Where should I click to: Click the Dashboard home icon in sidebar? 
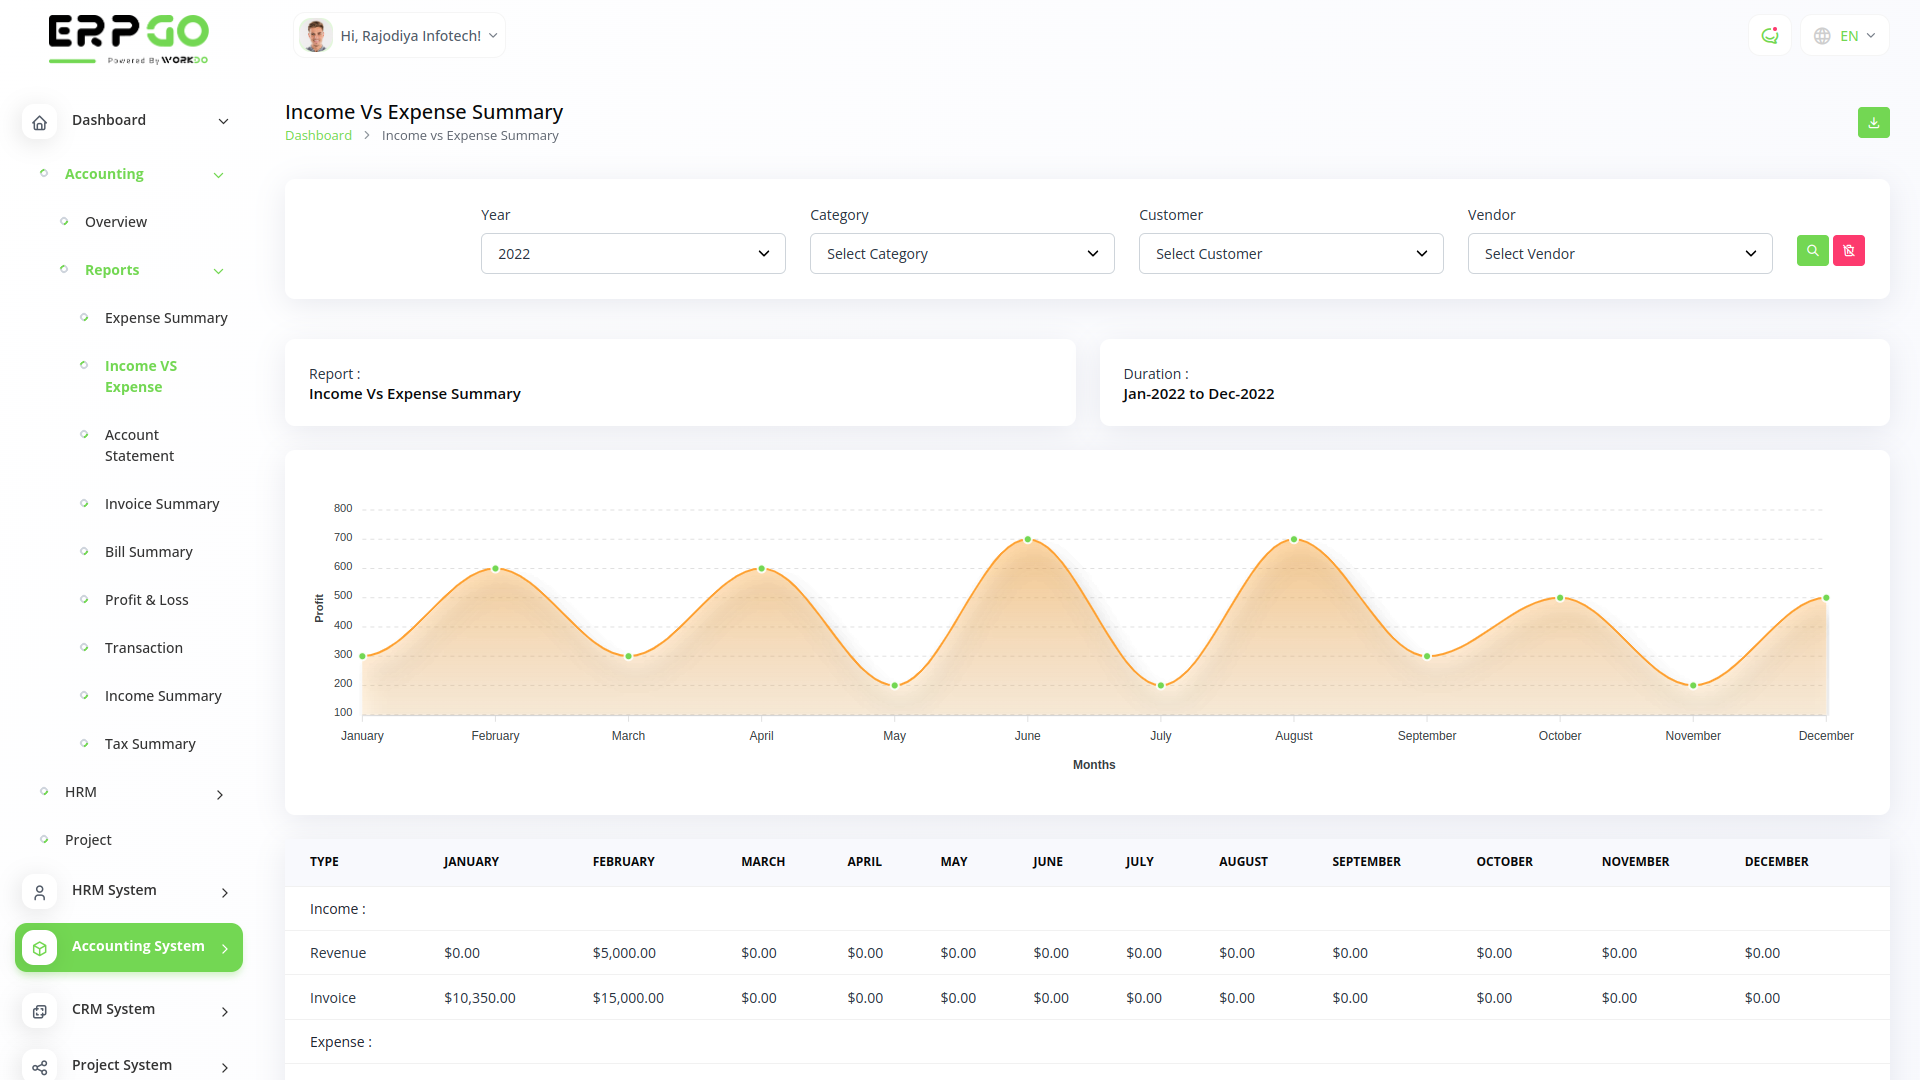[39, 122]
